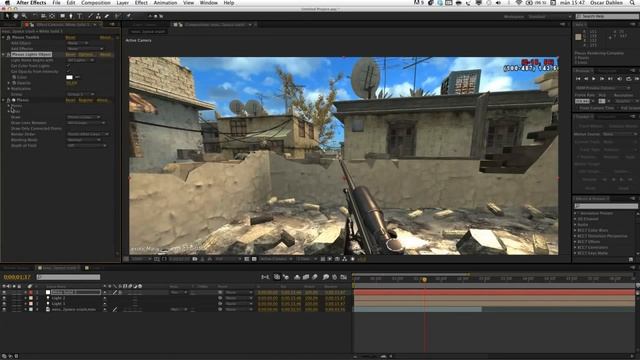This screenshot has width=640, height=360.
Task: Toggle the Plexus Lights Object effect switch
Action: tap(8, 54)
